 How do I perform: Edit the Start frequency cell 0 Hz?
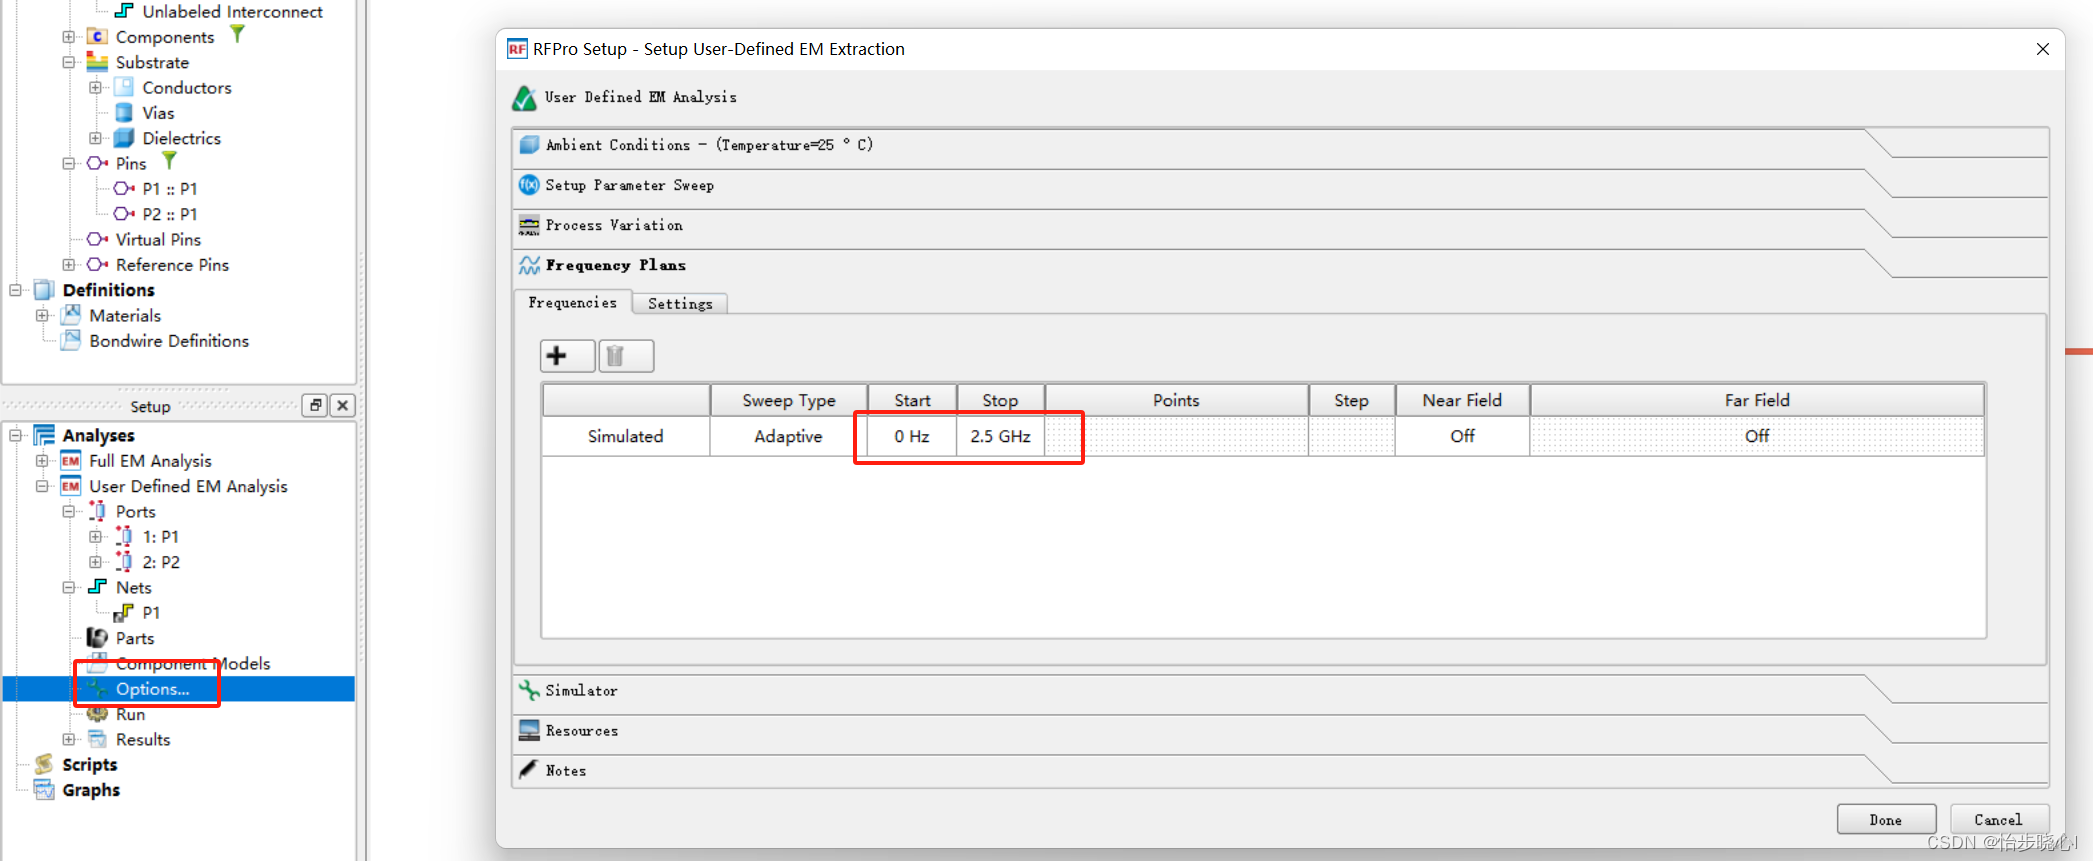pos(912,436)
